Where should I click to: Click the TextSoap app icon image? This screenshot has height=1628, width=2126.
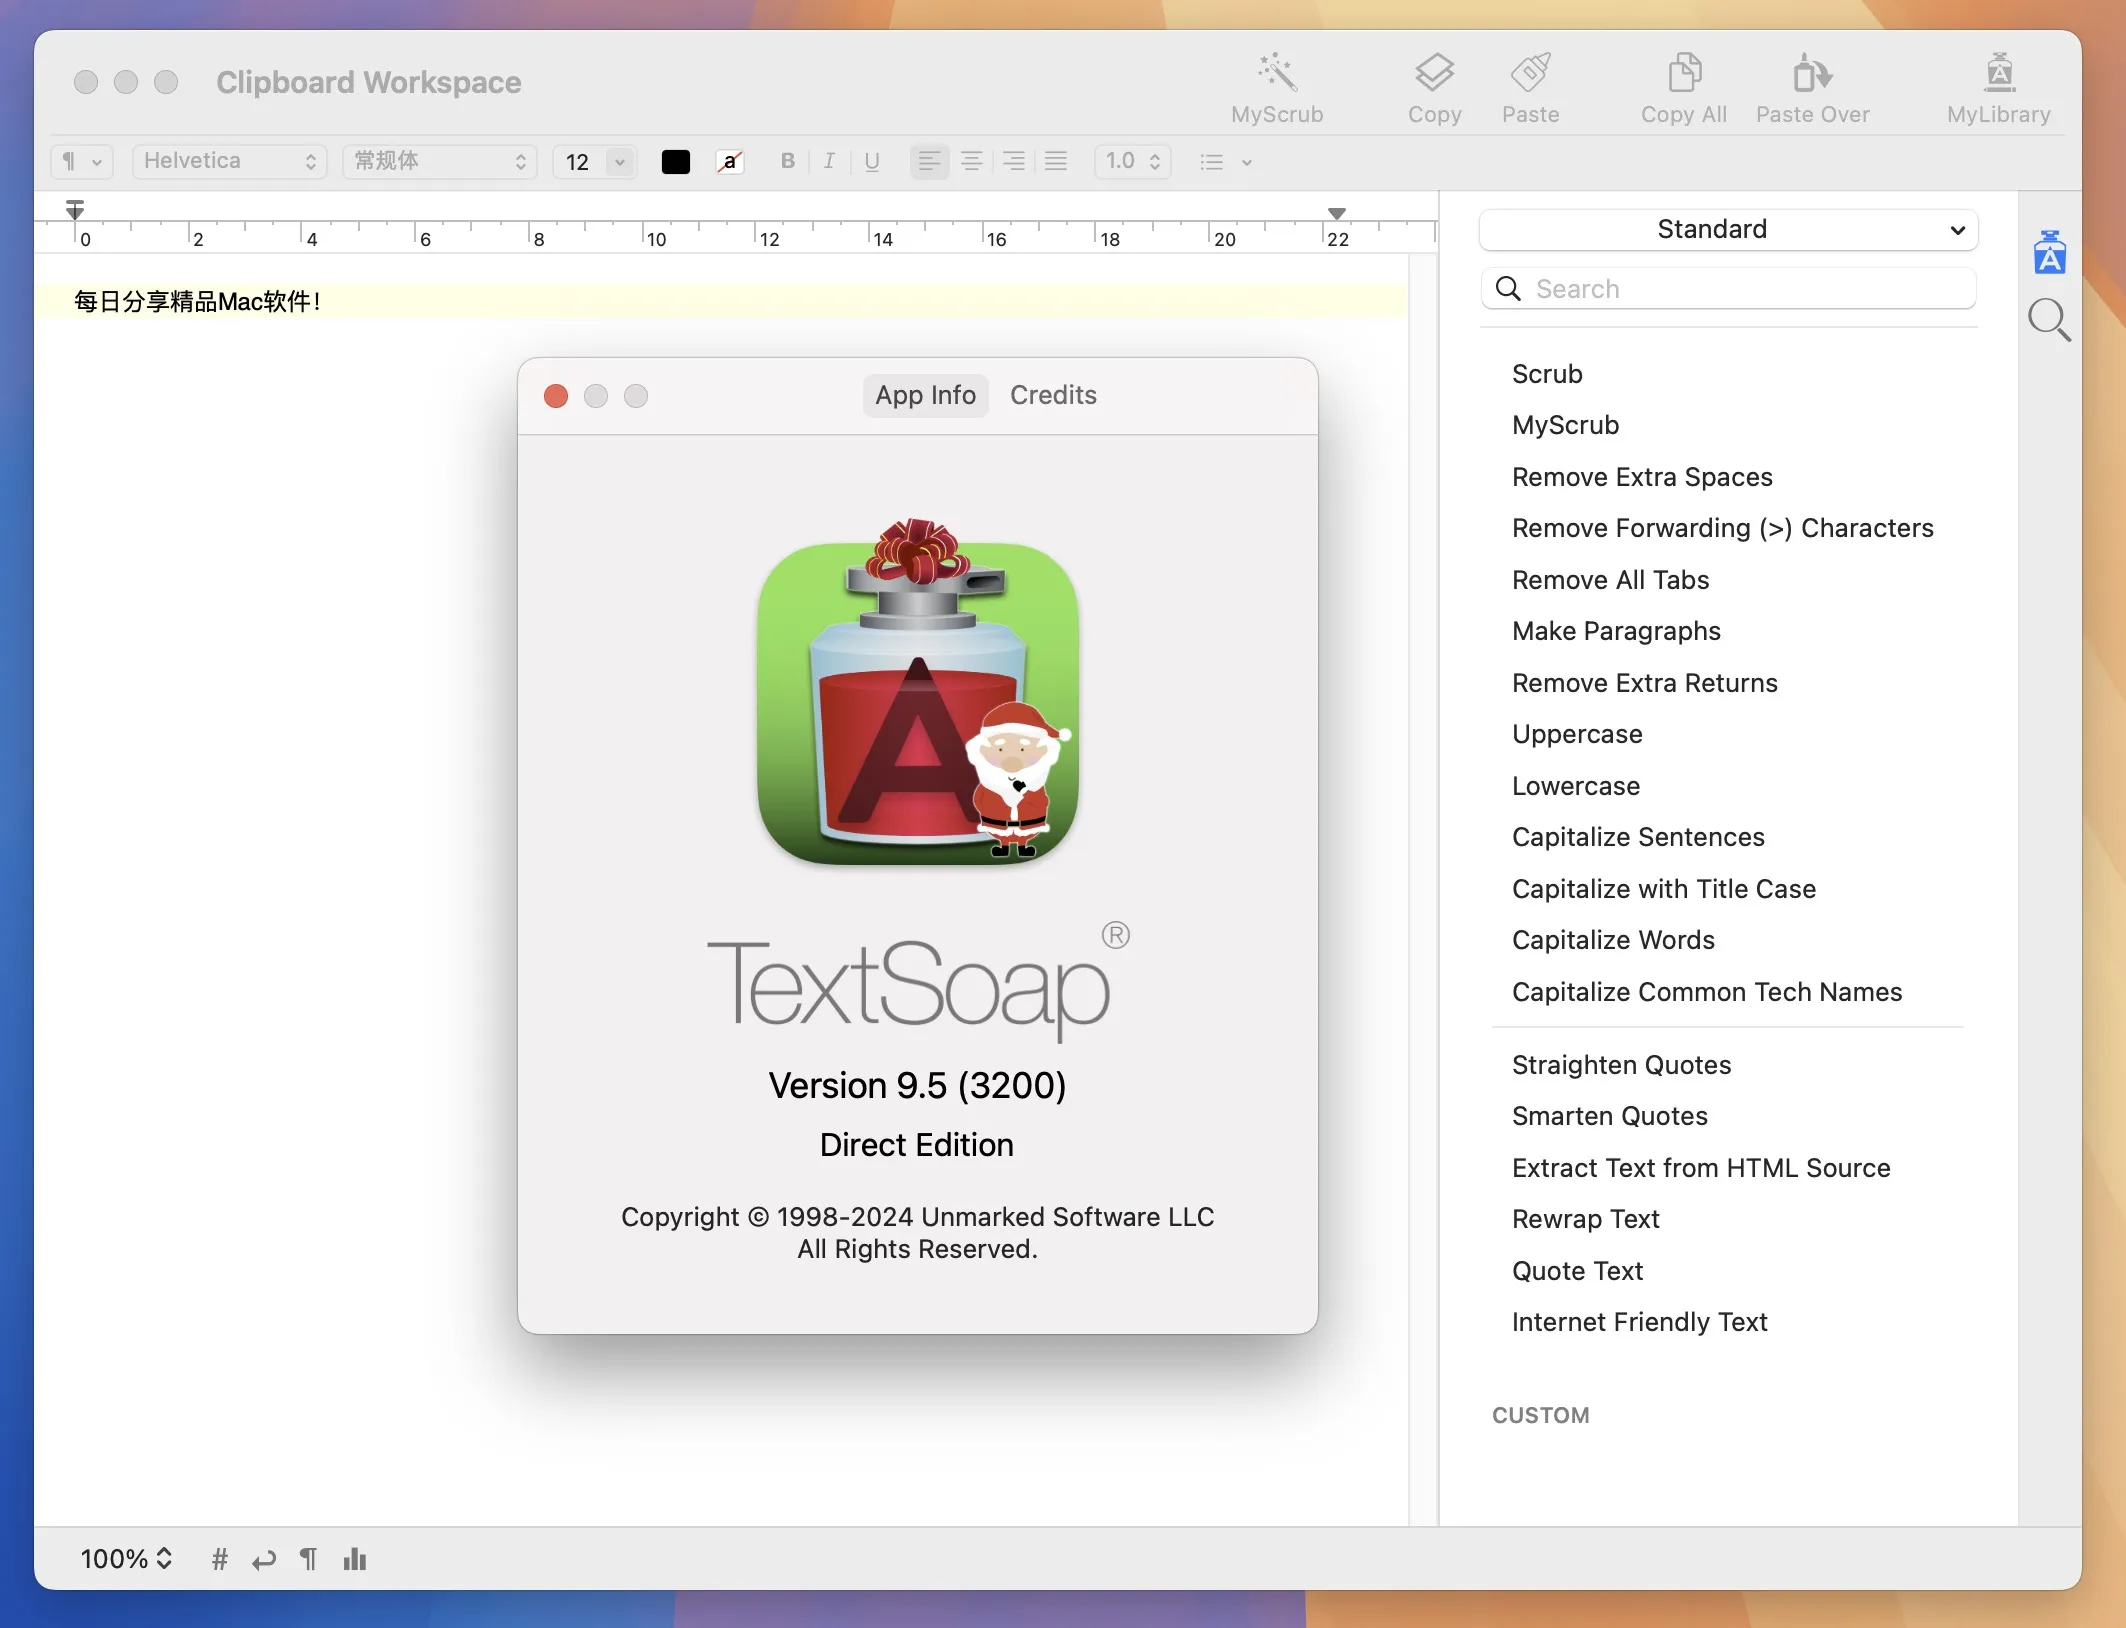tap(918, 690)
